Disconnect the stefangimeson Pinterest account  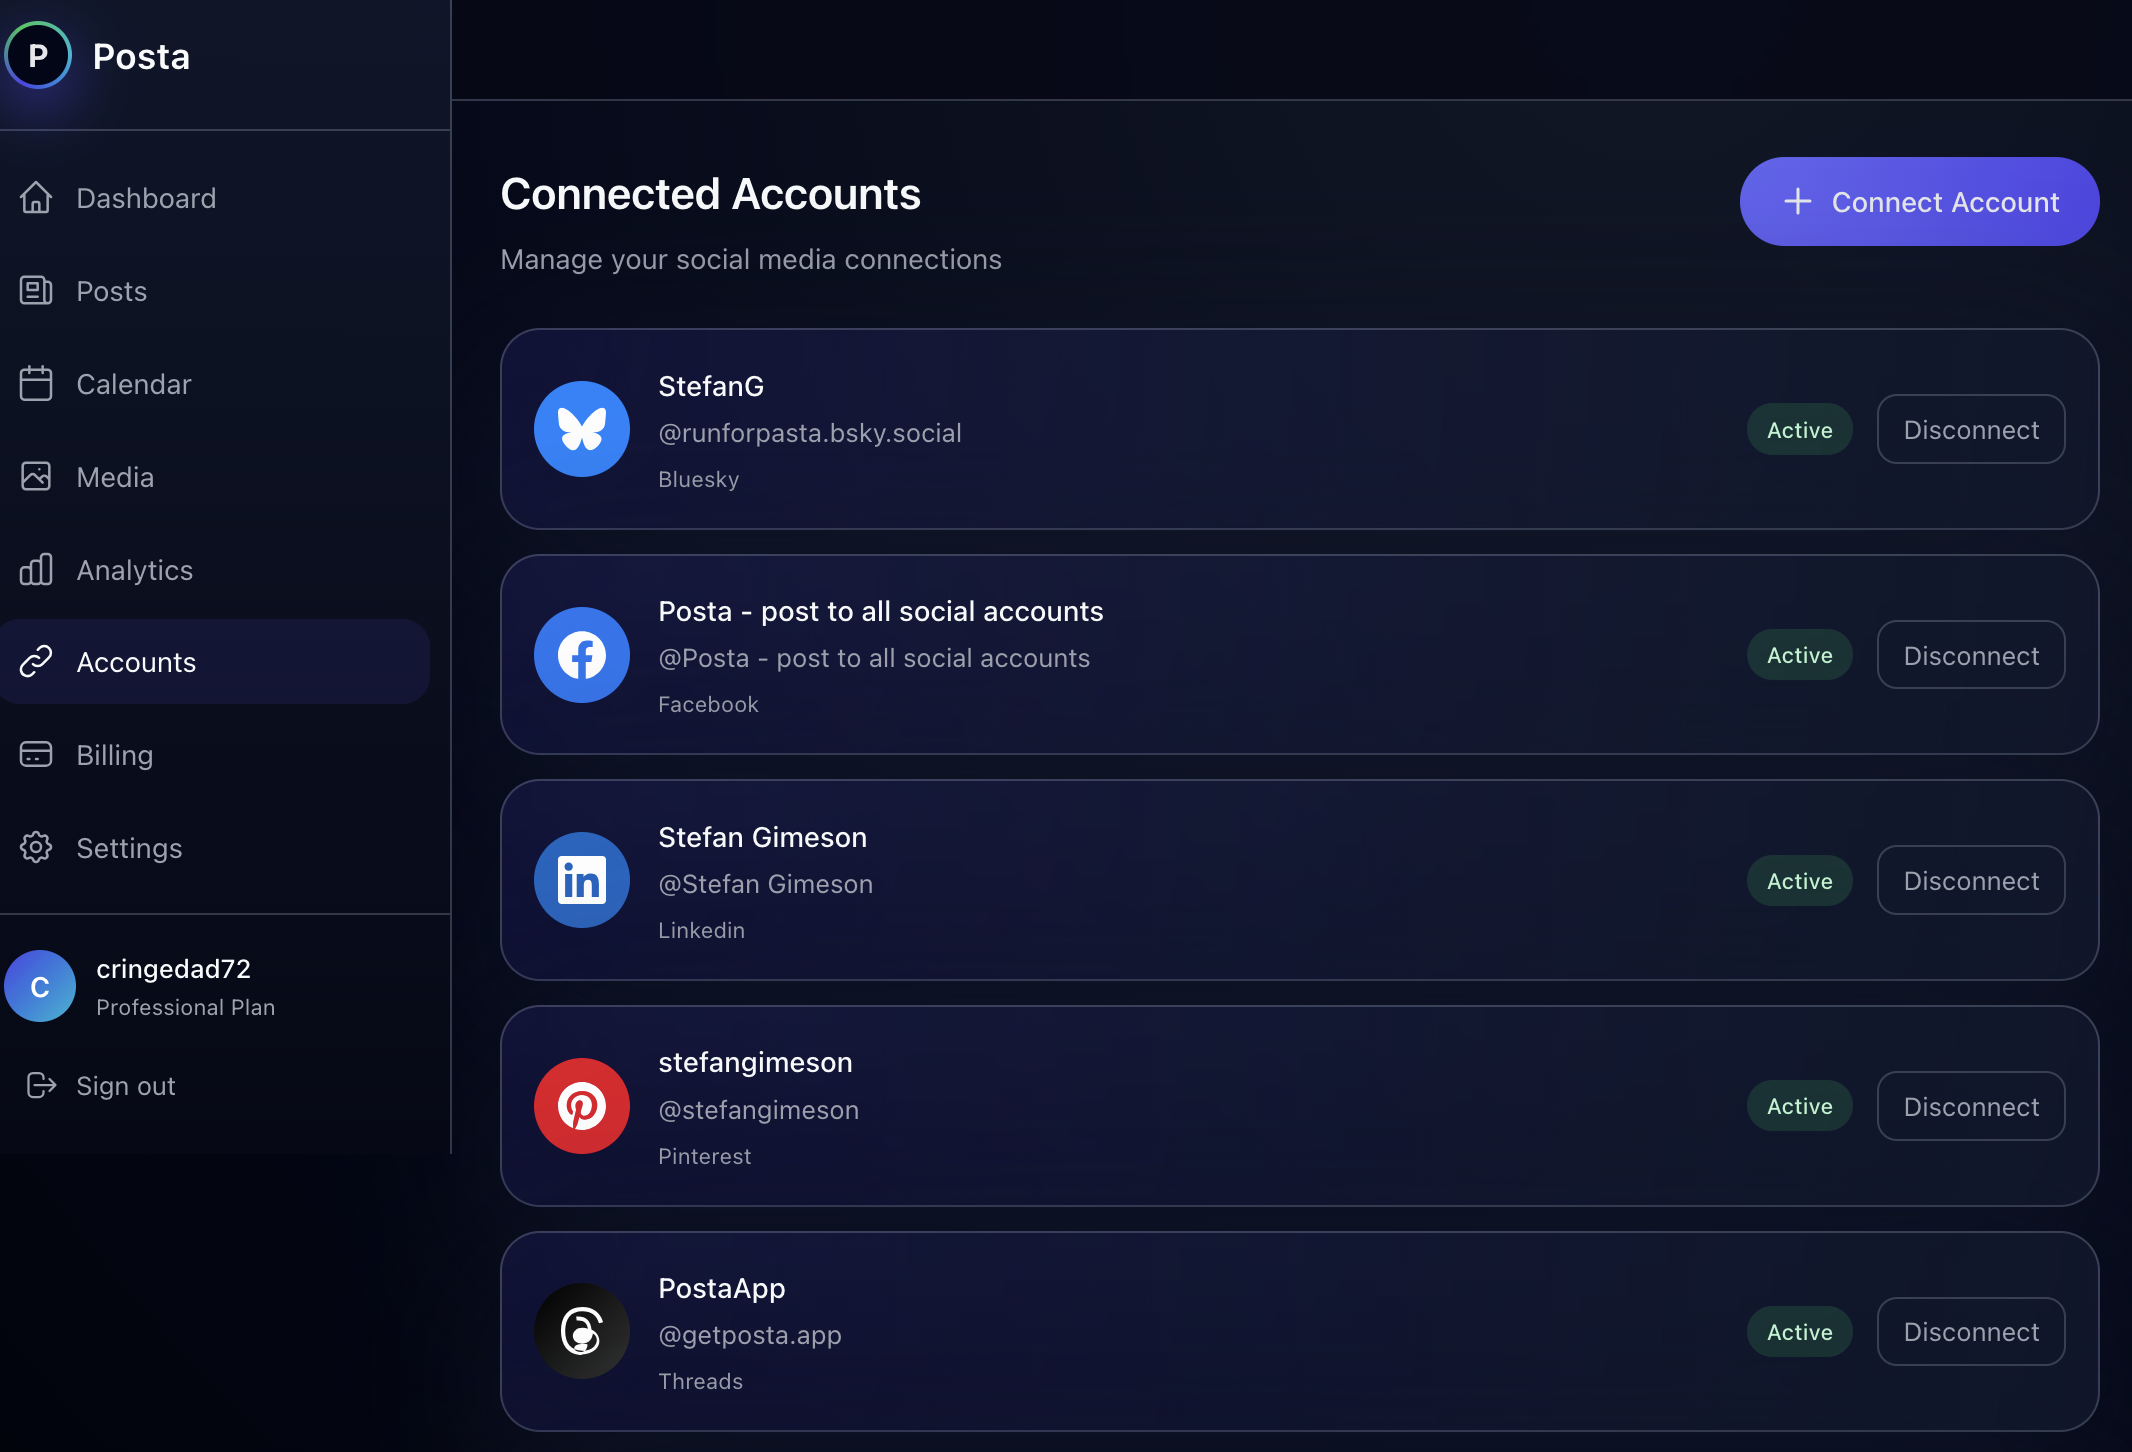[1971, 1106]
